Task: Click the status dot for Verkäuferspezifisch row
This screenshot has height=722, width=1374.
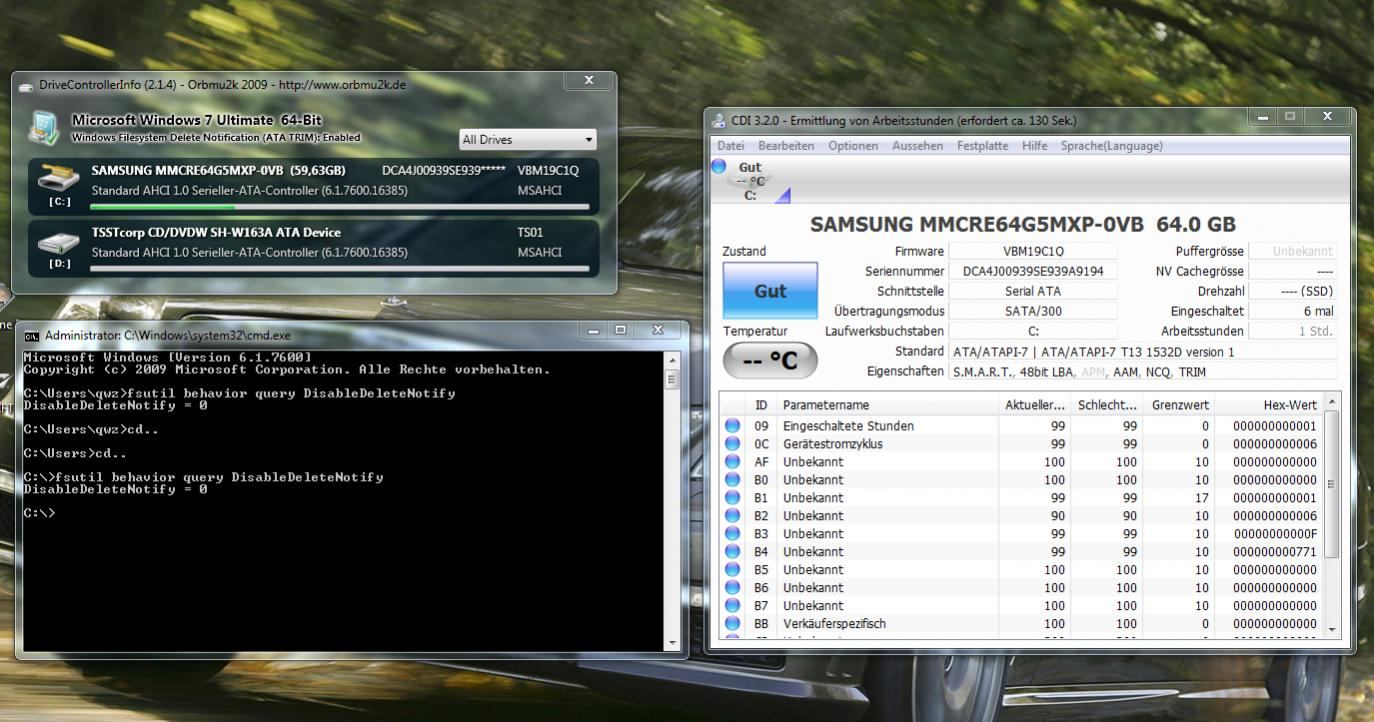Action: tap(733, 624)
